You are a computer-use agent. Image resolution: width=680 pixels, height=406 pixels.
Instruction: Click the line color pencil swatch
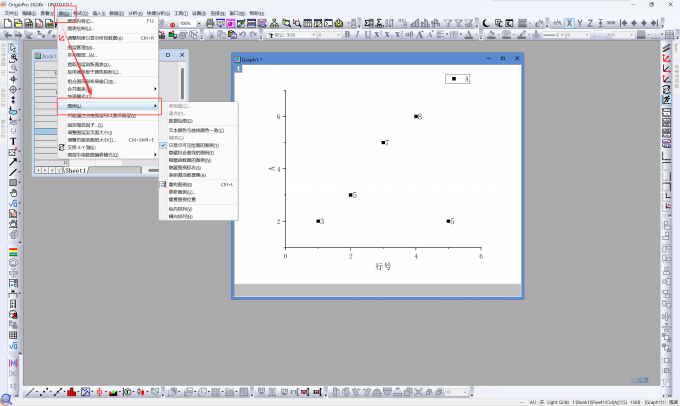tap(522, 35)
